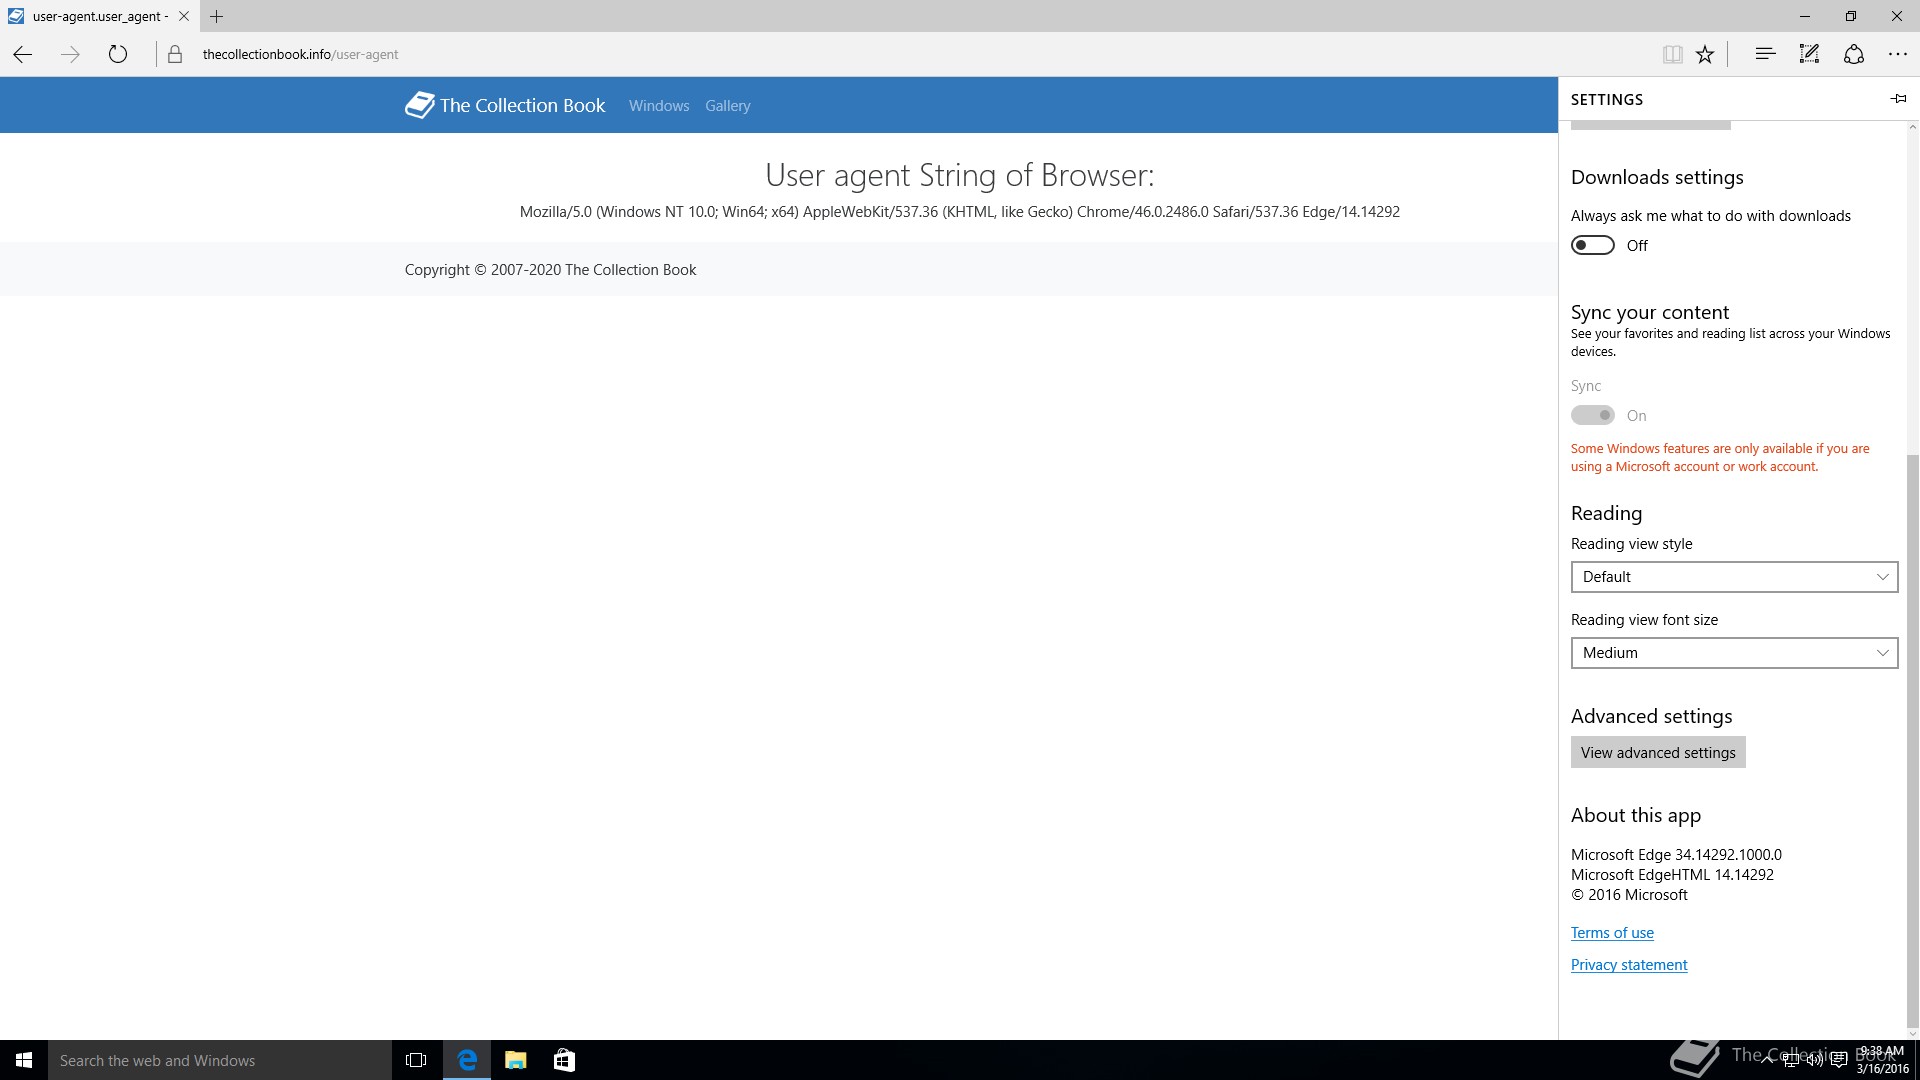1920x1080 pixels.
Task: Click the forward navigation arrow
Action: (70, 54)
